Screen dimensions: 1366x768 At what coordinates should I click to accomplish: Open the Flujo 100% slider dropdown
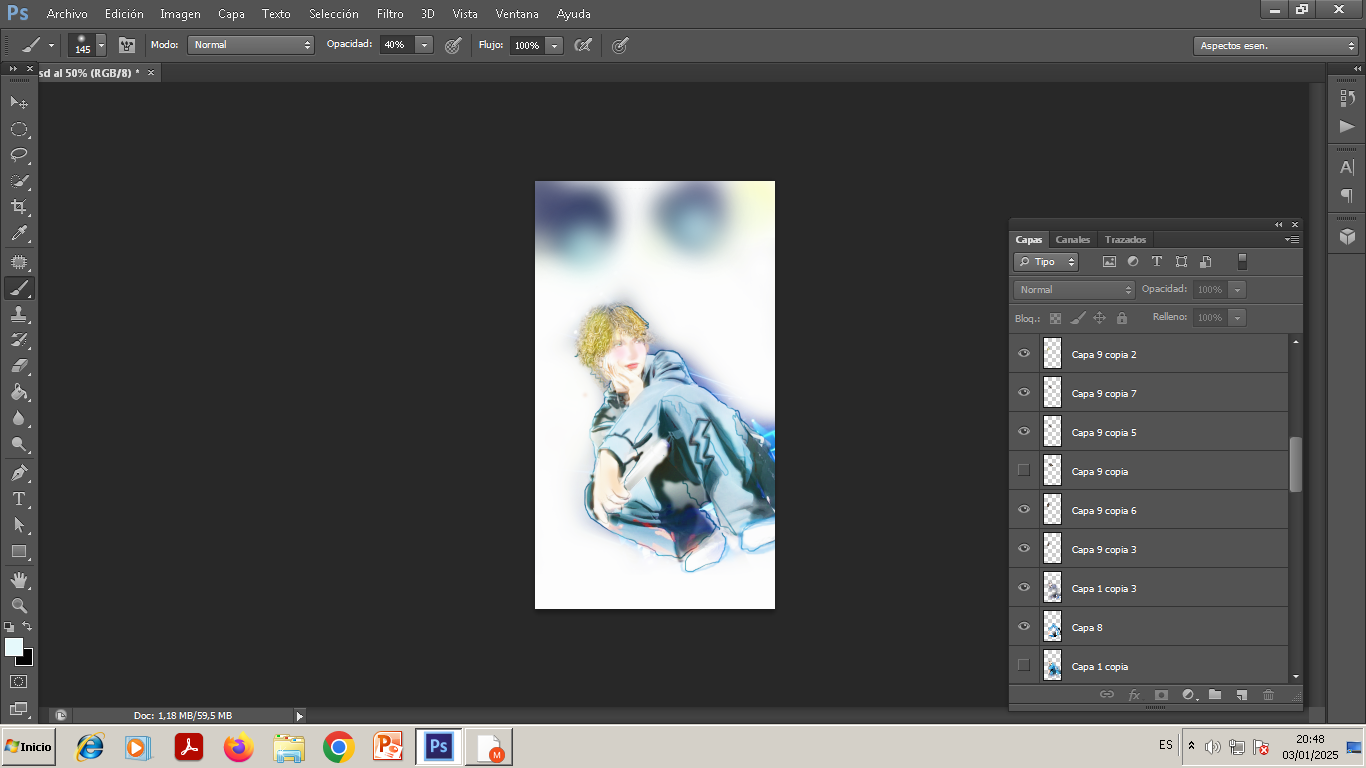(554, 45)
